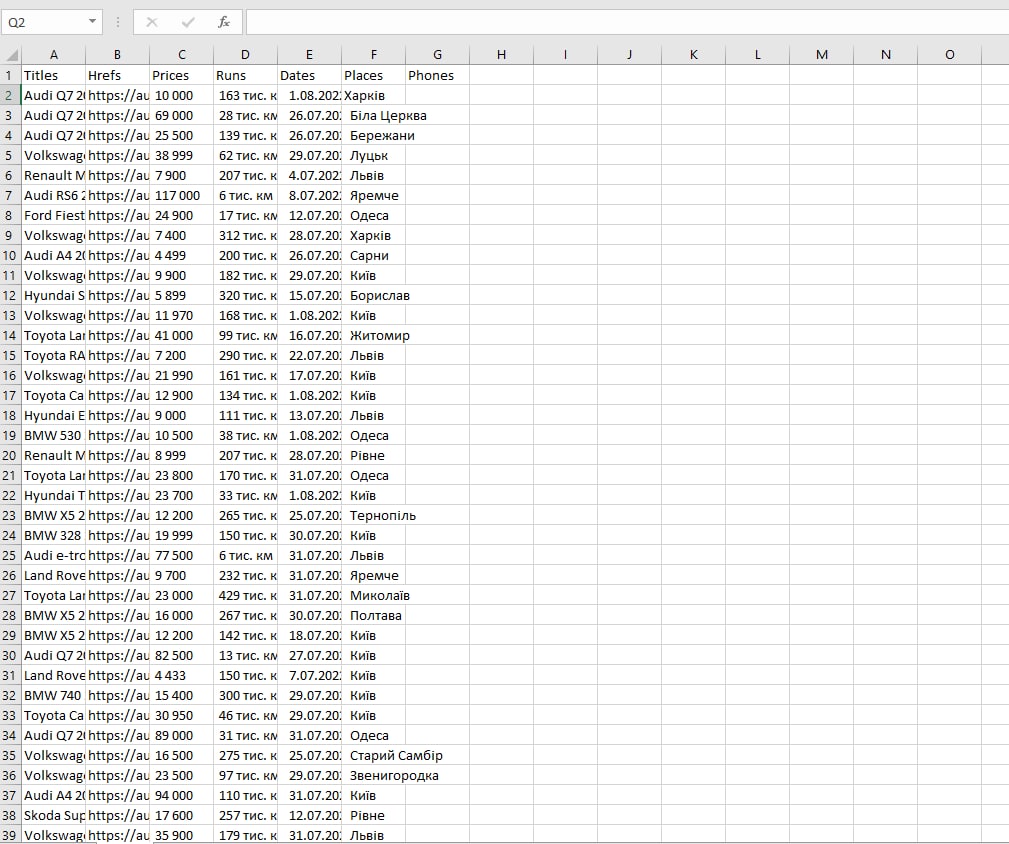Image resolution: width=1009 pixels, height=844 pixels.
Task: Select column G header
Action: 438,55
